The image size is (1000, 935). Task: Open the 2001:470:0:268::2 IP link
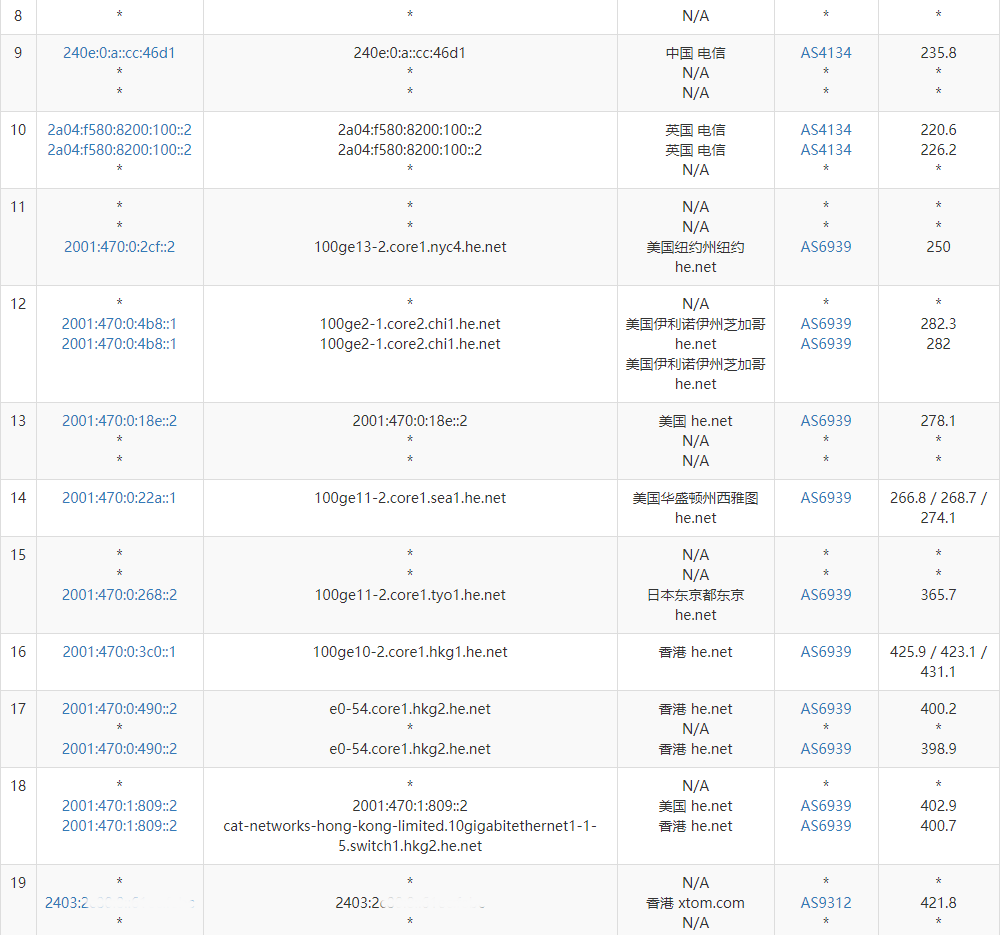(x=119, y=595)
